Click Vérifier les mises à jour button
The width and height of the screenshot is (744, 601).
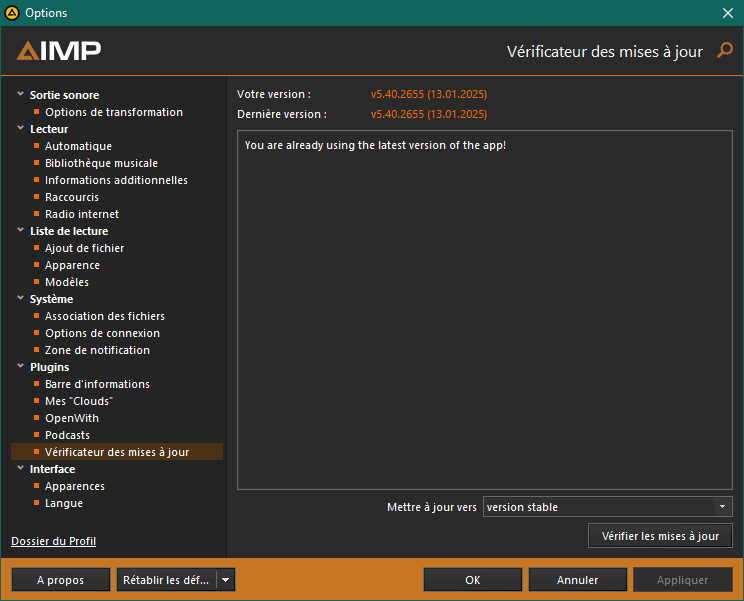(x=660, y=536)
